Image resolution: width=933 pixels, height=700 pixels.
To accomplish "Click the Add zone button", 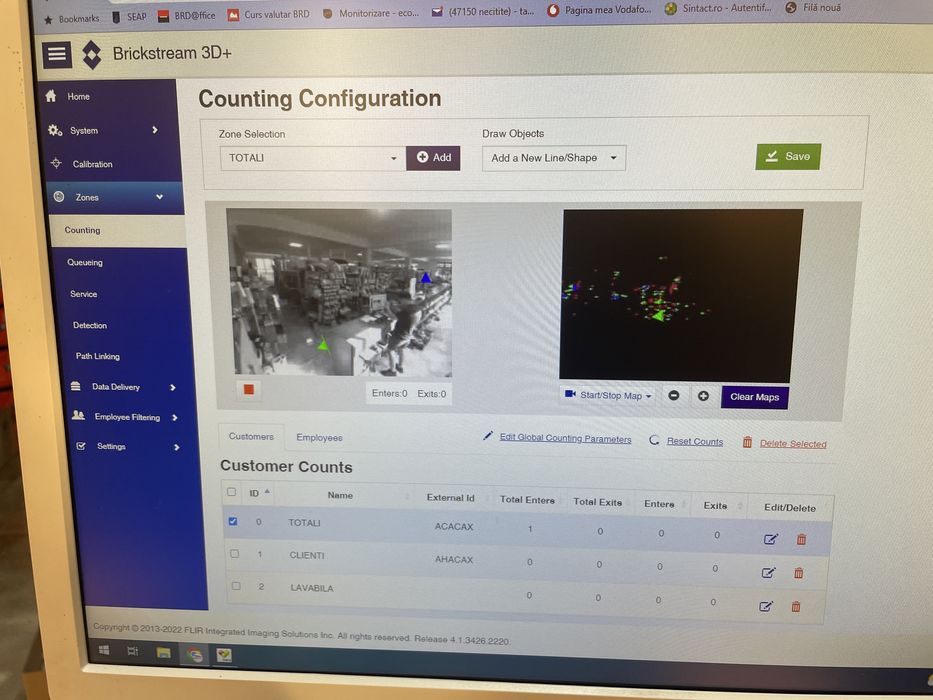I will coord(433,158).
